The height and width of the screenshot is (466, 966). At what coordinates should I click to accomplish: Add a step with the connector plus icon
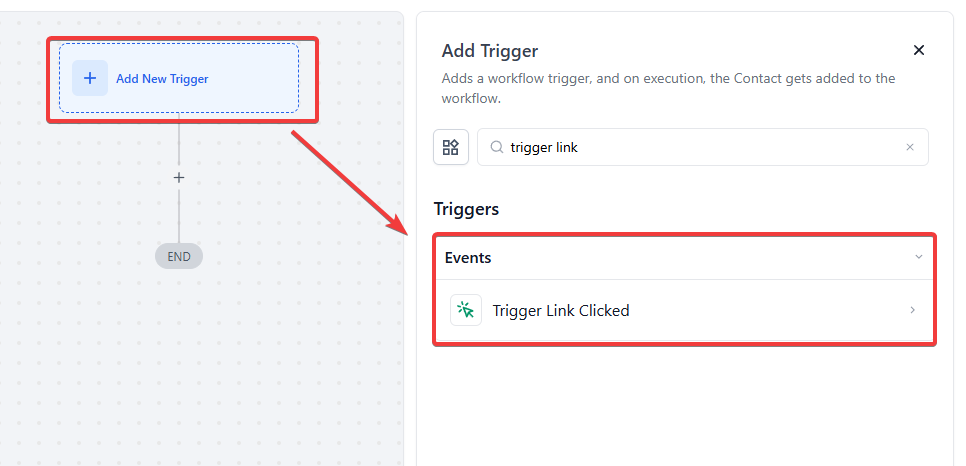click(179, 178)
